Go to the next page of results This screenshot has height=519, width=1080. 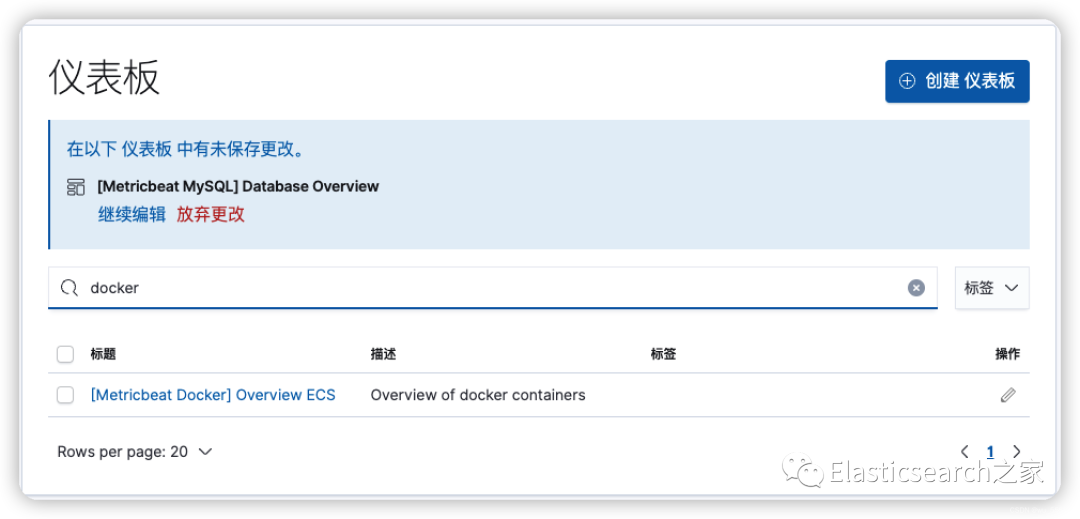1017,452
